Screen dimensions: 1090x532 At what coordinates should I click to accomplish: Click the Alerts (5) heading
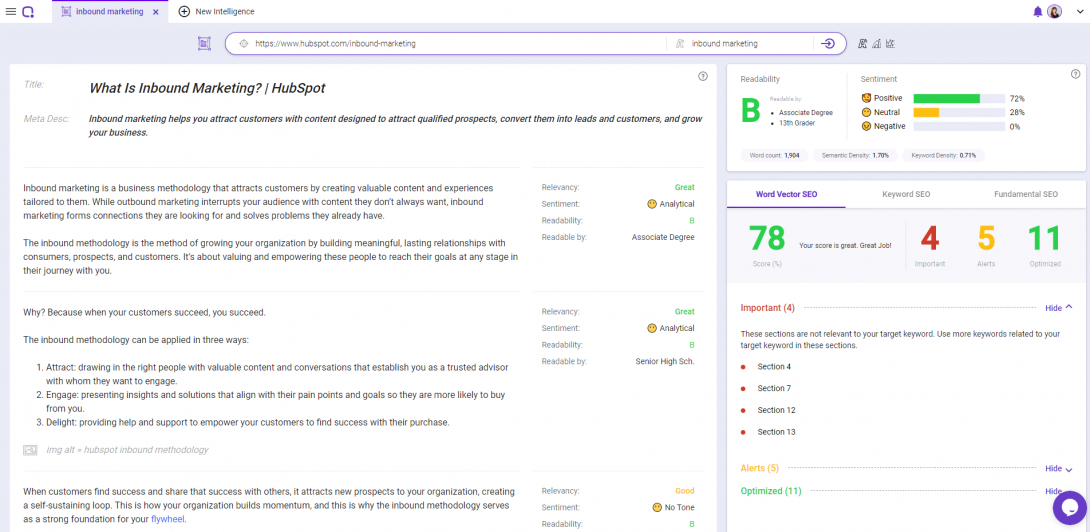click(760, 468)
